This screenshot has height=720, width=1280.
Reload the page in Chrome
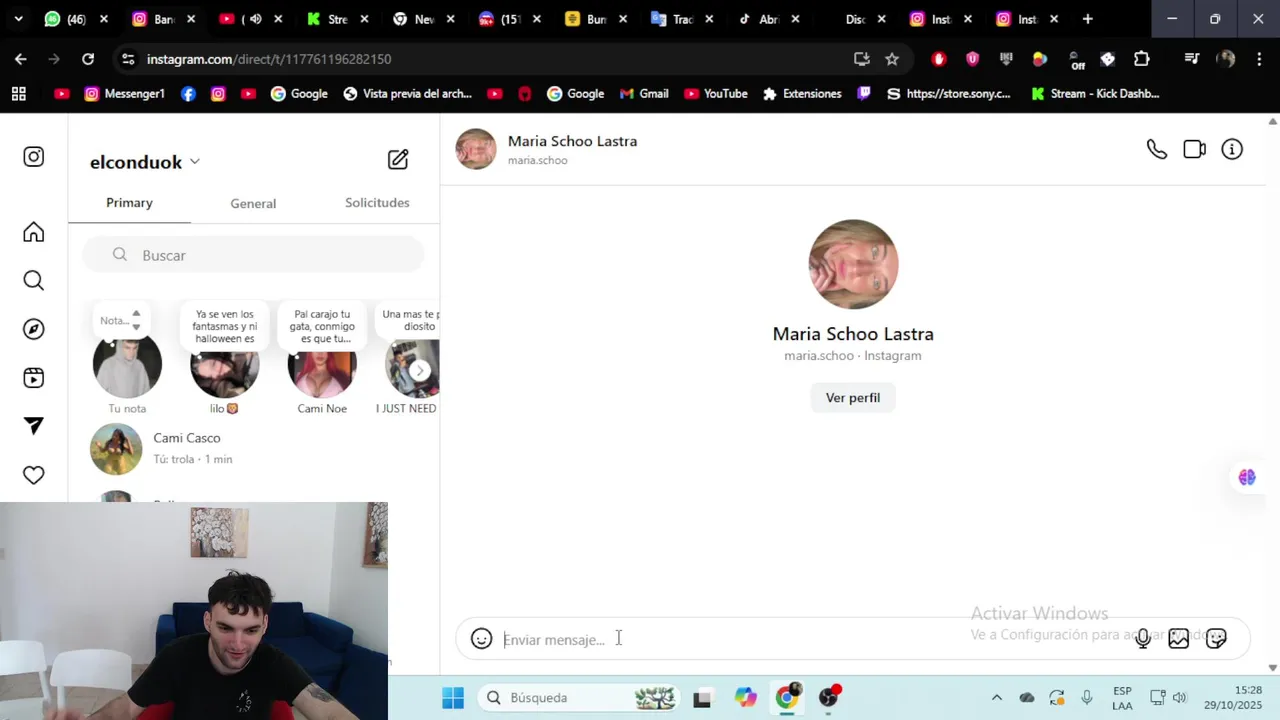coord(88,59)
